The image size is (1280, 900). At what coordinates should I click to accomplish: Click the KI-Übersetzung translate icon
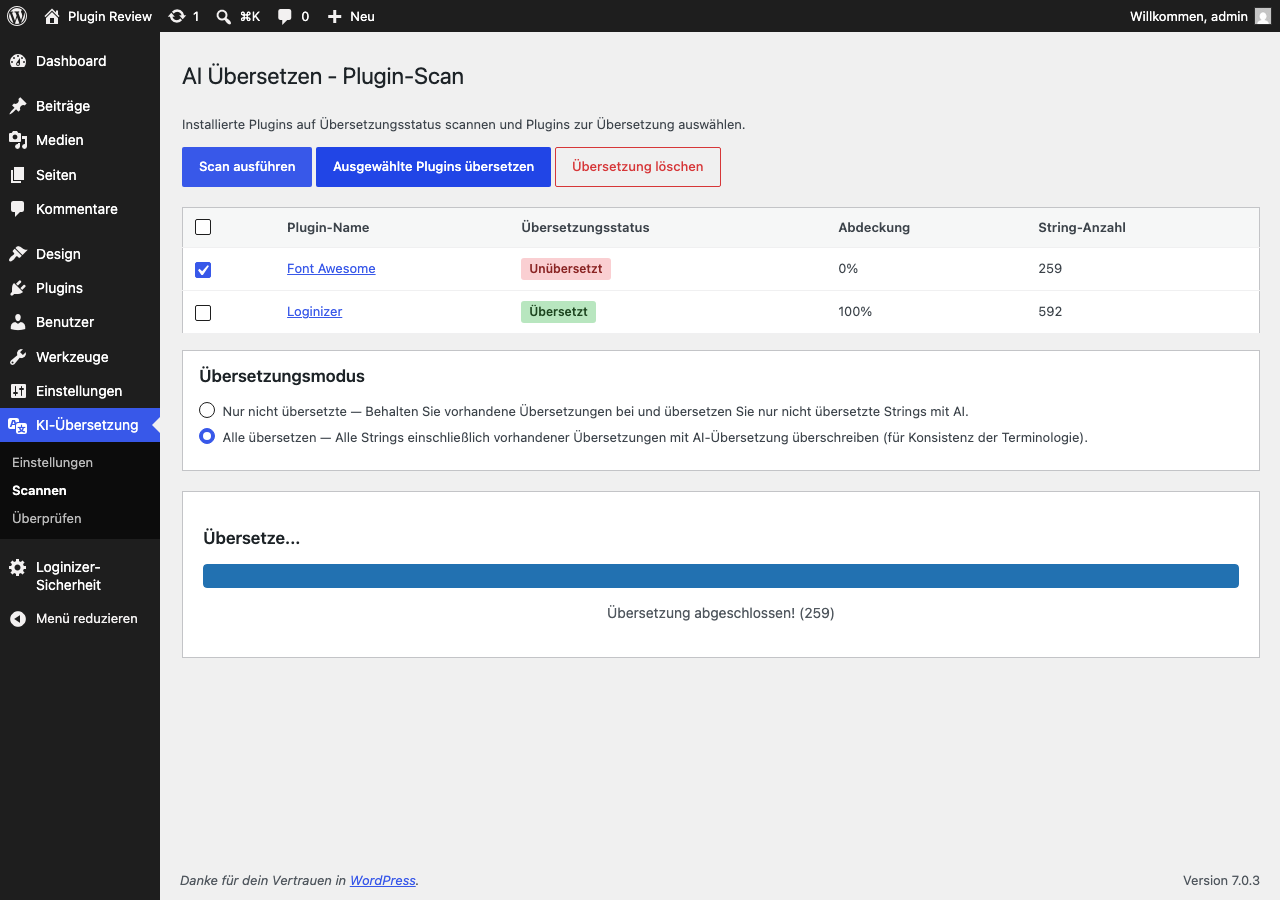point(18,425)
